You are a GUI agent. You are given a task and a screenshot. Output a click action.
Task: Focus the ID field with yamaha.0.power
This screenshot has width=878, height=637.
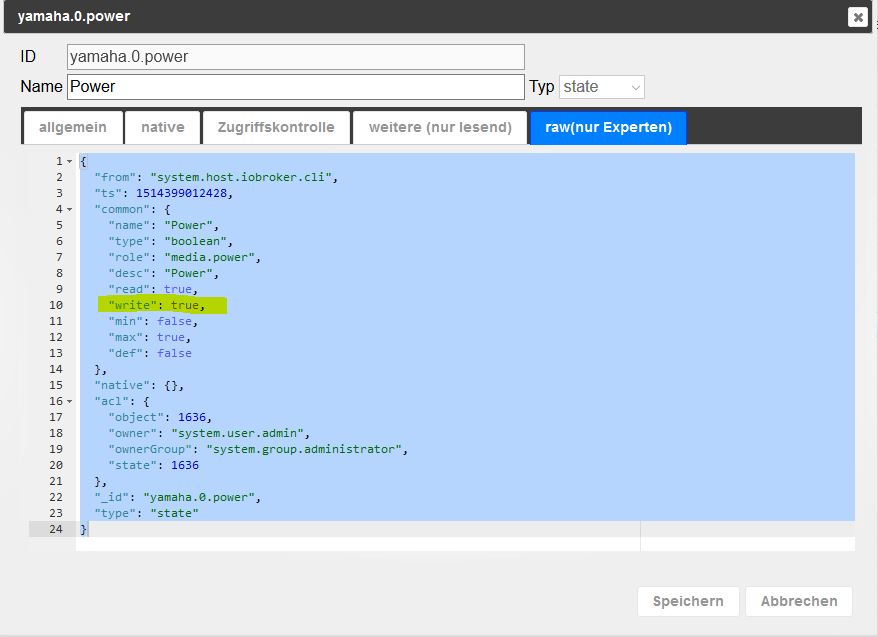295,57
